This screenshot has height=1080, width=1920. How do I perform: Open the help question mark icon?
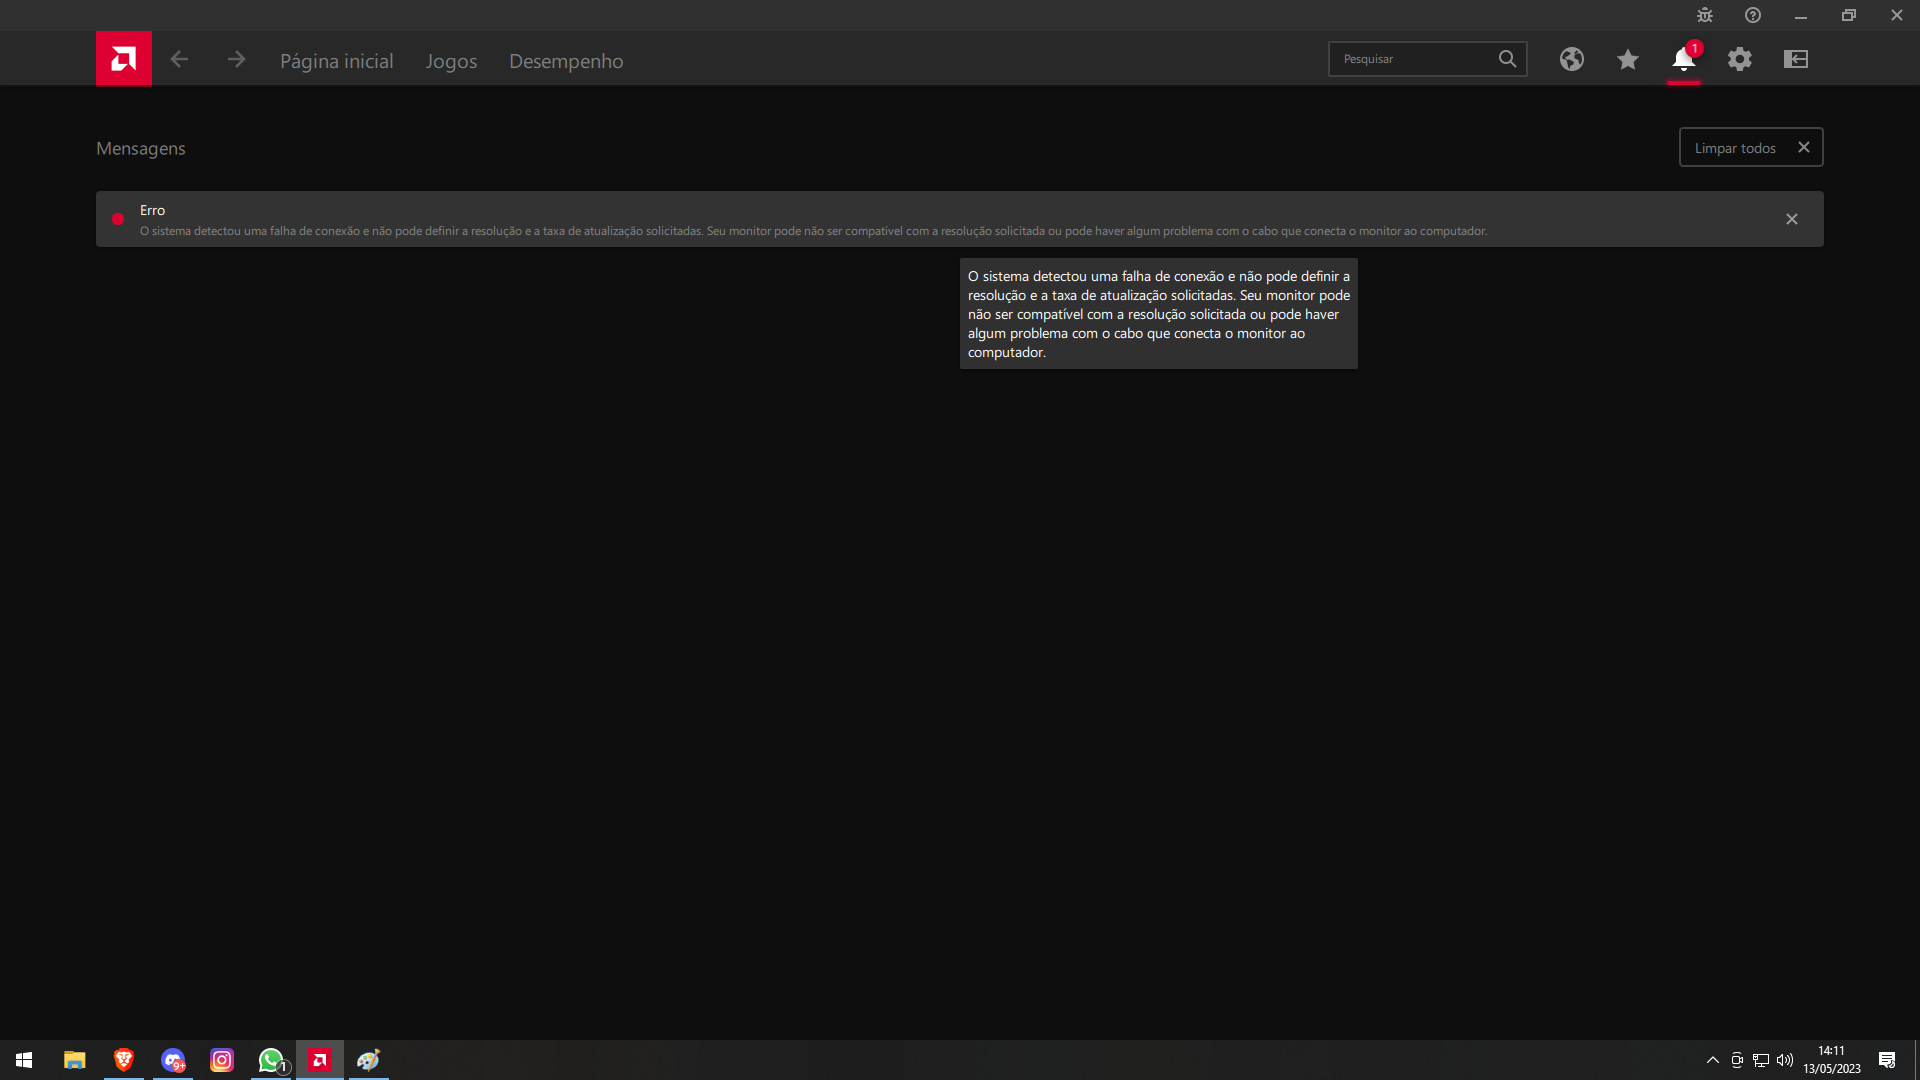click(1753, 15)
